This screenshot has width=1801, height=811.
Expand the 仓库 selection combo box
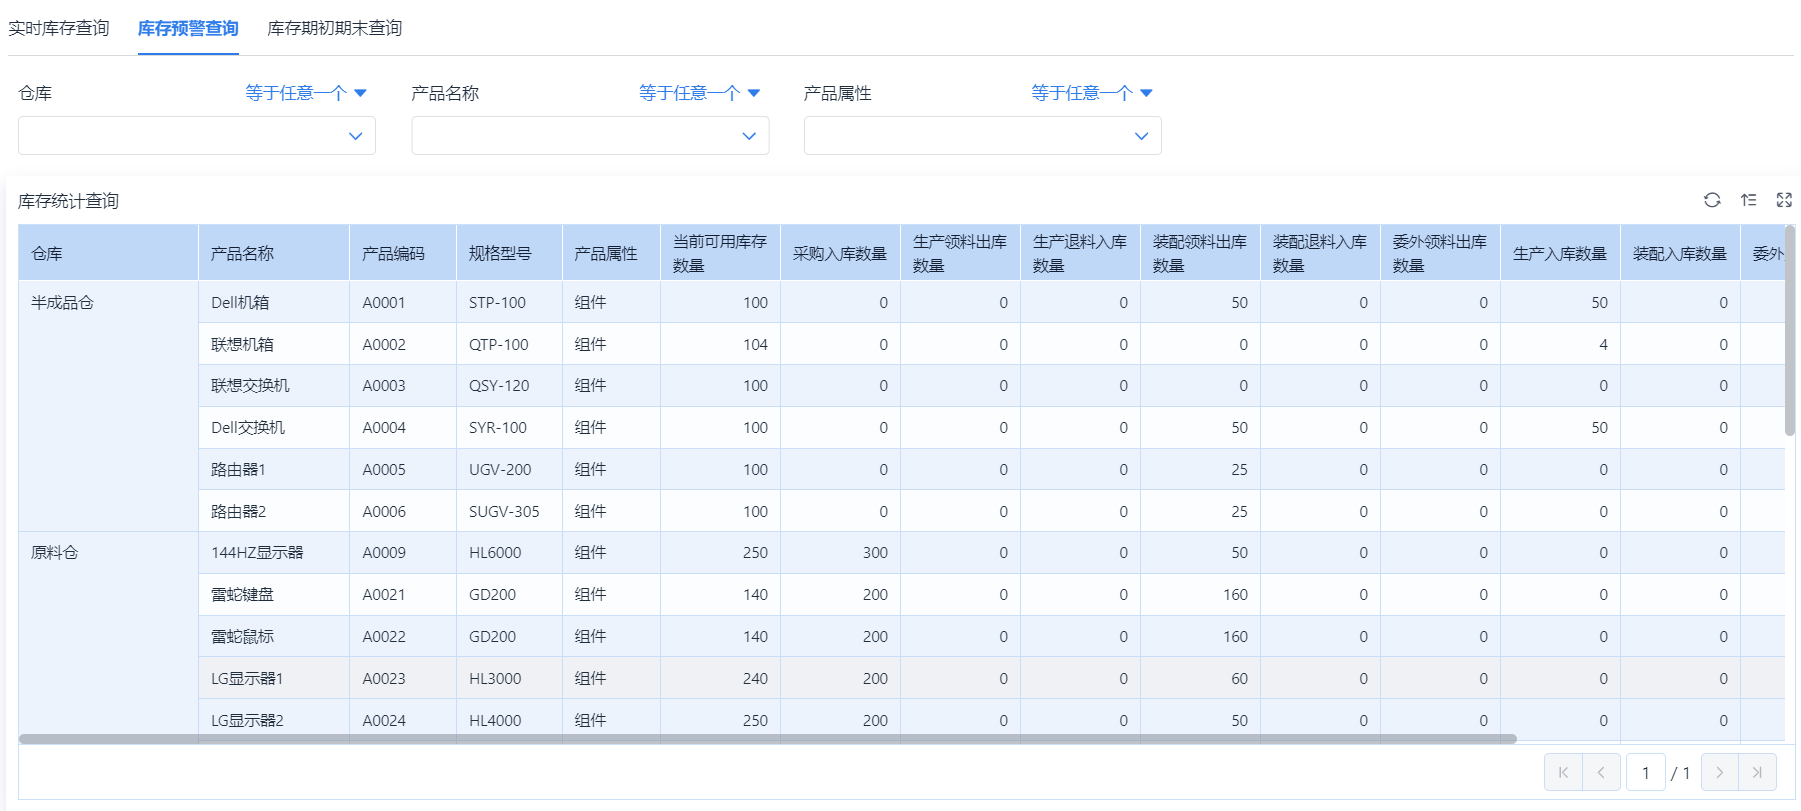(197, 136)
